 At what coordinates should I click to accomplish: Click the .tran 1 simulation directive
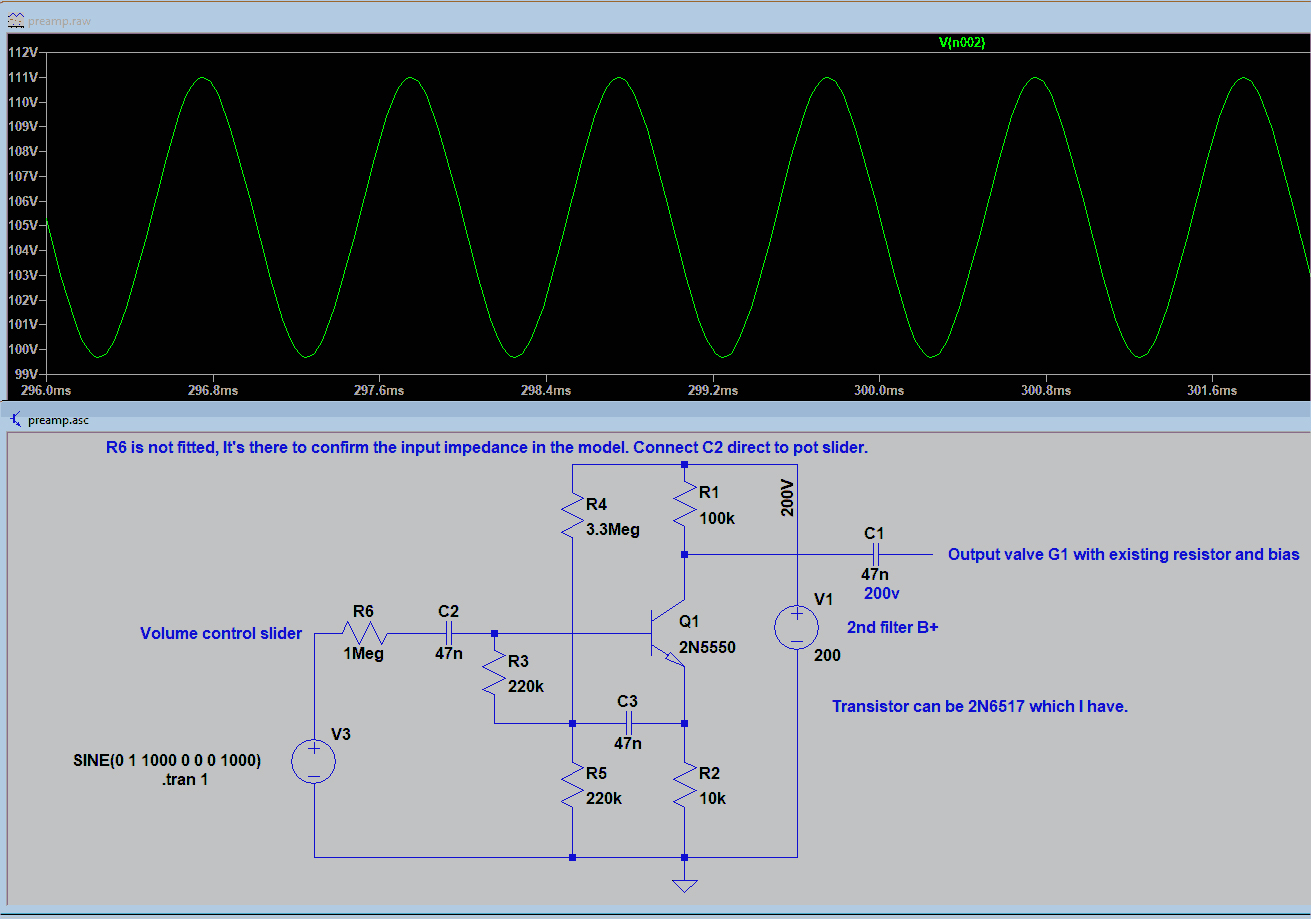[x=185, y=779]
